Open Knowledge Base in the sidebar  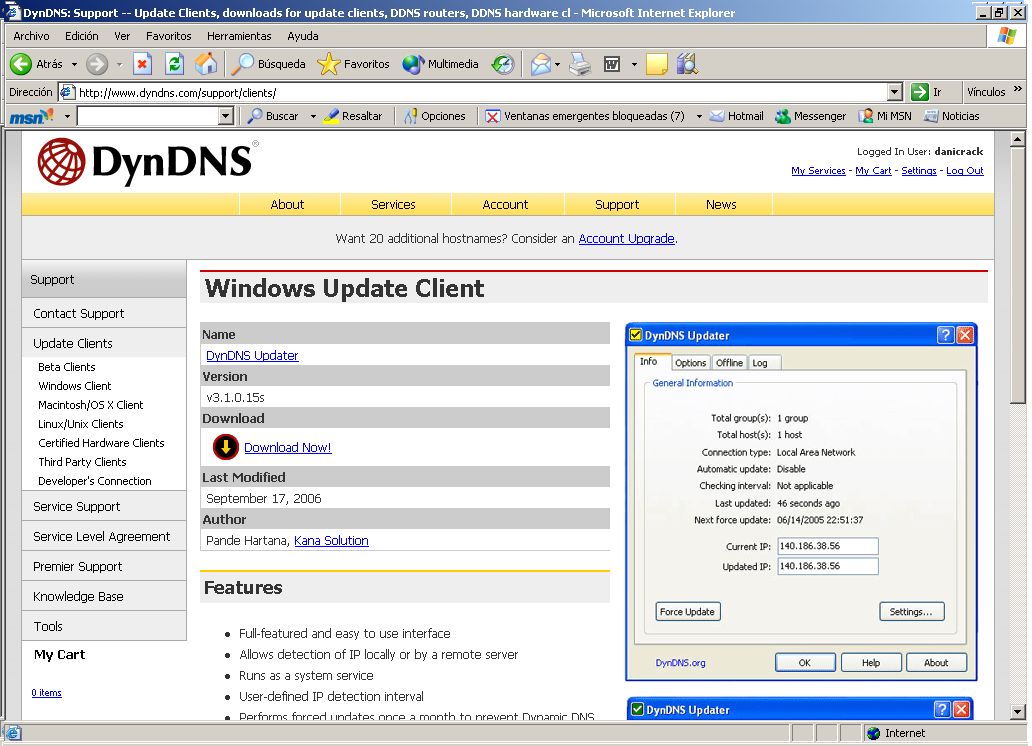[x=104, y=597]
